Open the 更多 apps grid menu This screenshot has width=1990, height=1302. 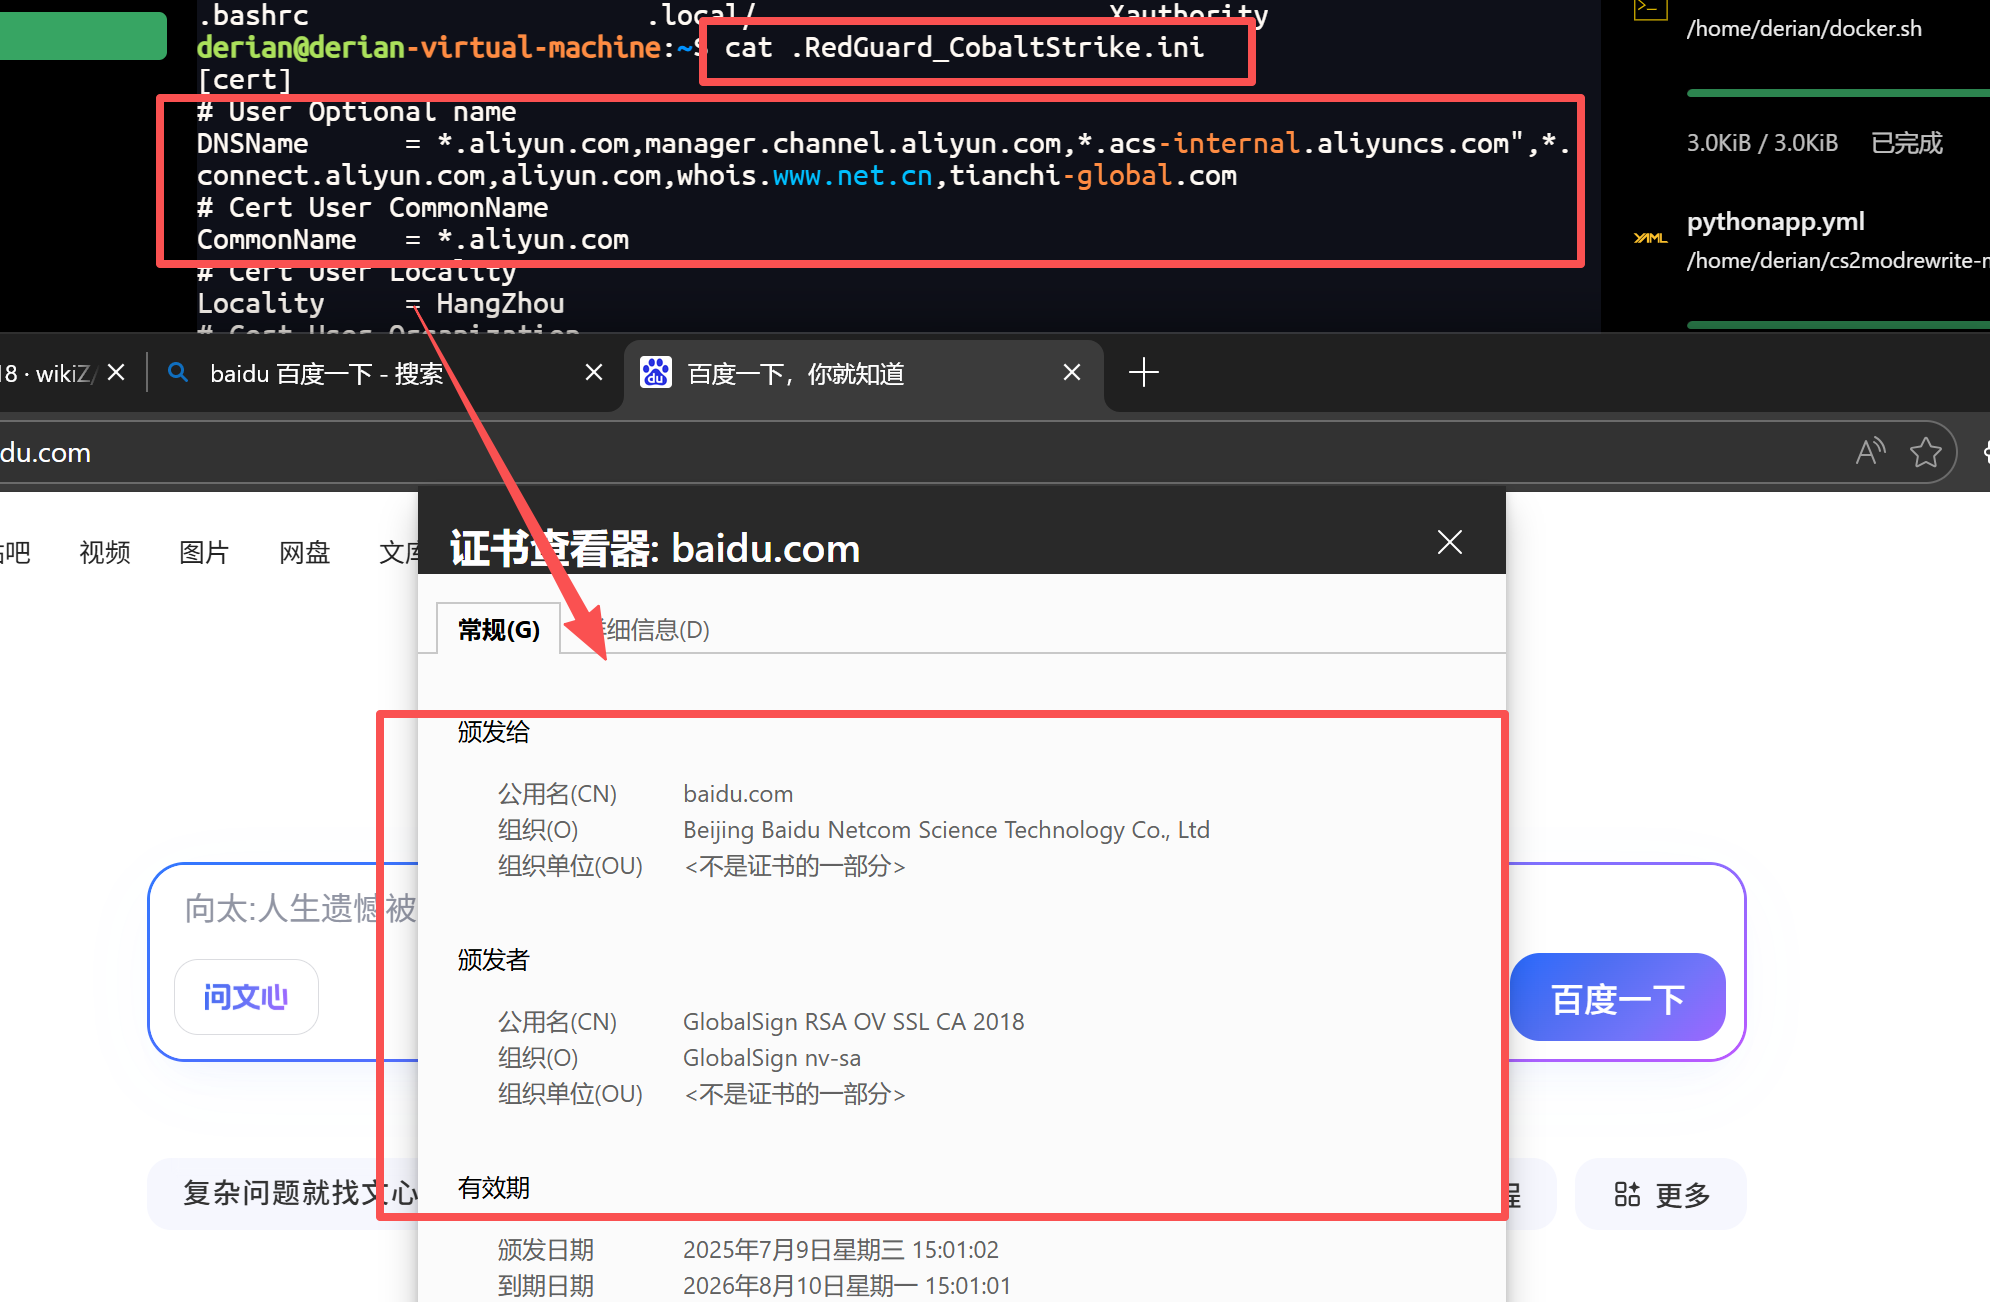(x=1661, y=1194)
